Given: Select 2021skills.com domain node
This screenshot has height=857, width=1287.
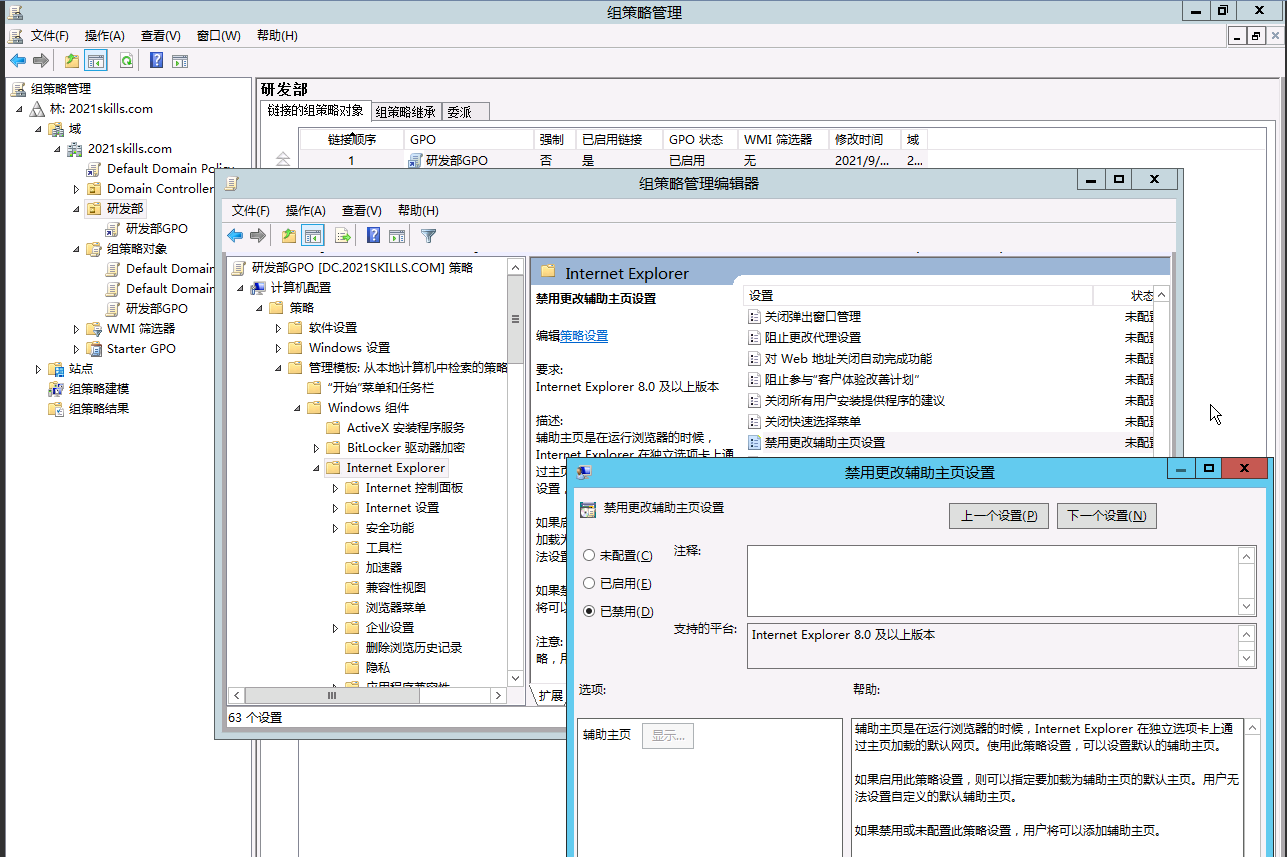Looking at the screenshot, I should (129, 149).
